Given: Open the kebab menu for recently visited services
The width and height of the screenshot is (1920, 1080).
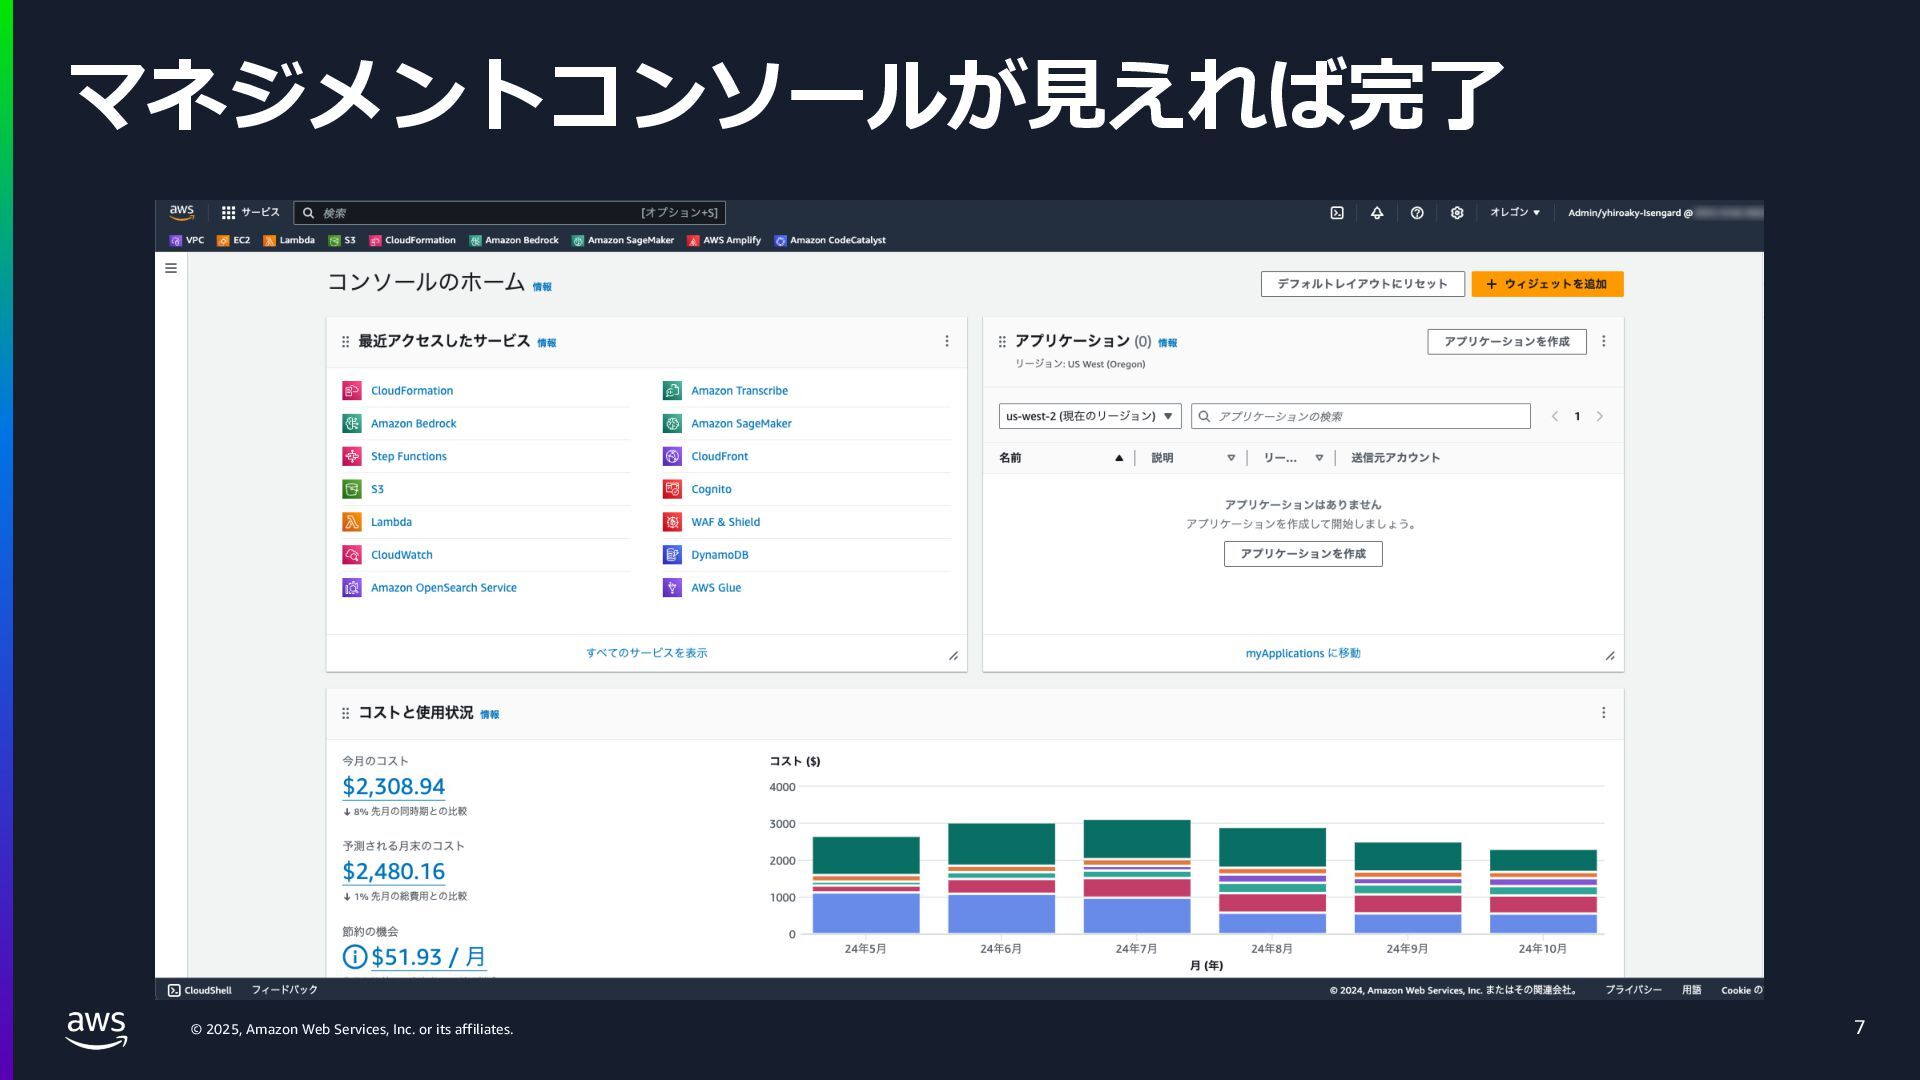Looking at the screenshot, I should click(947, 342).
